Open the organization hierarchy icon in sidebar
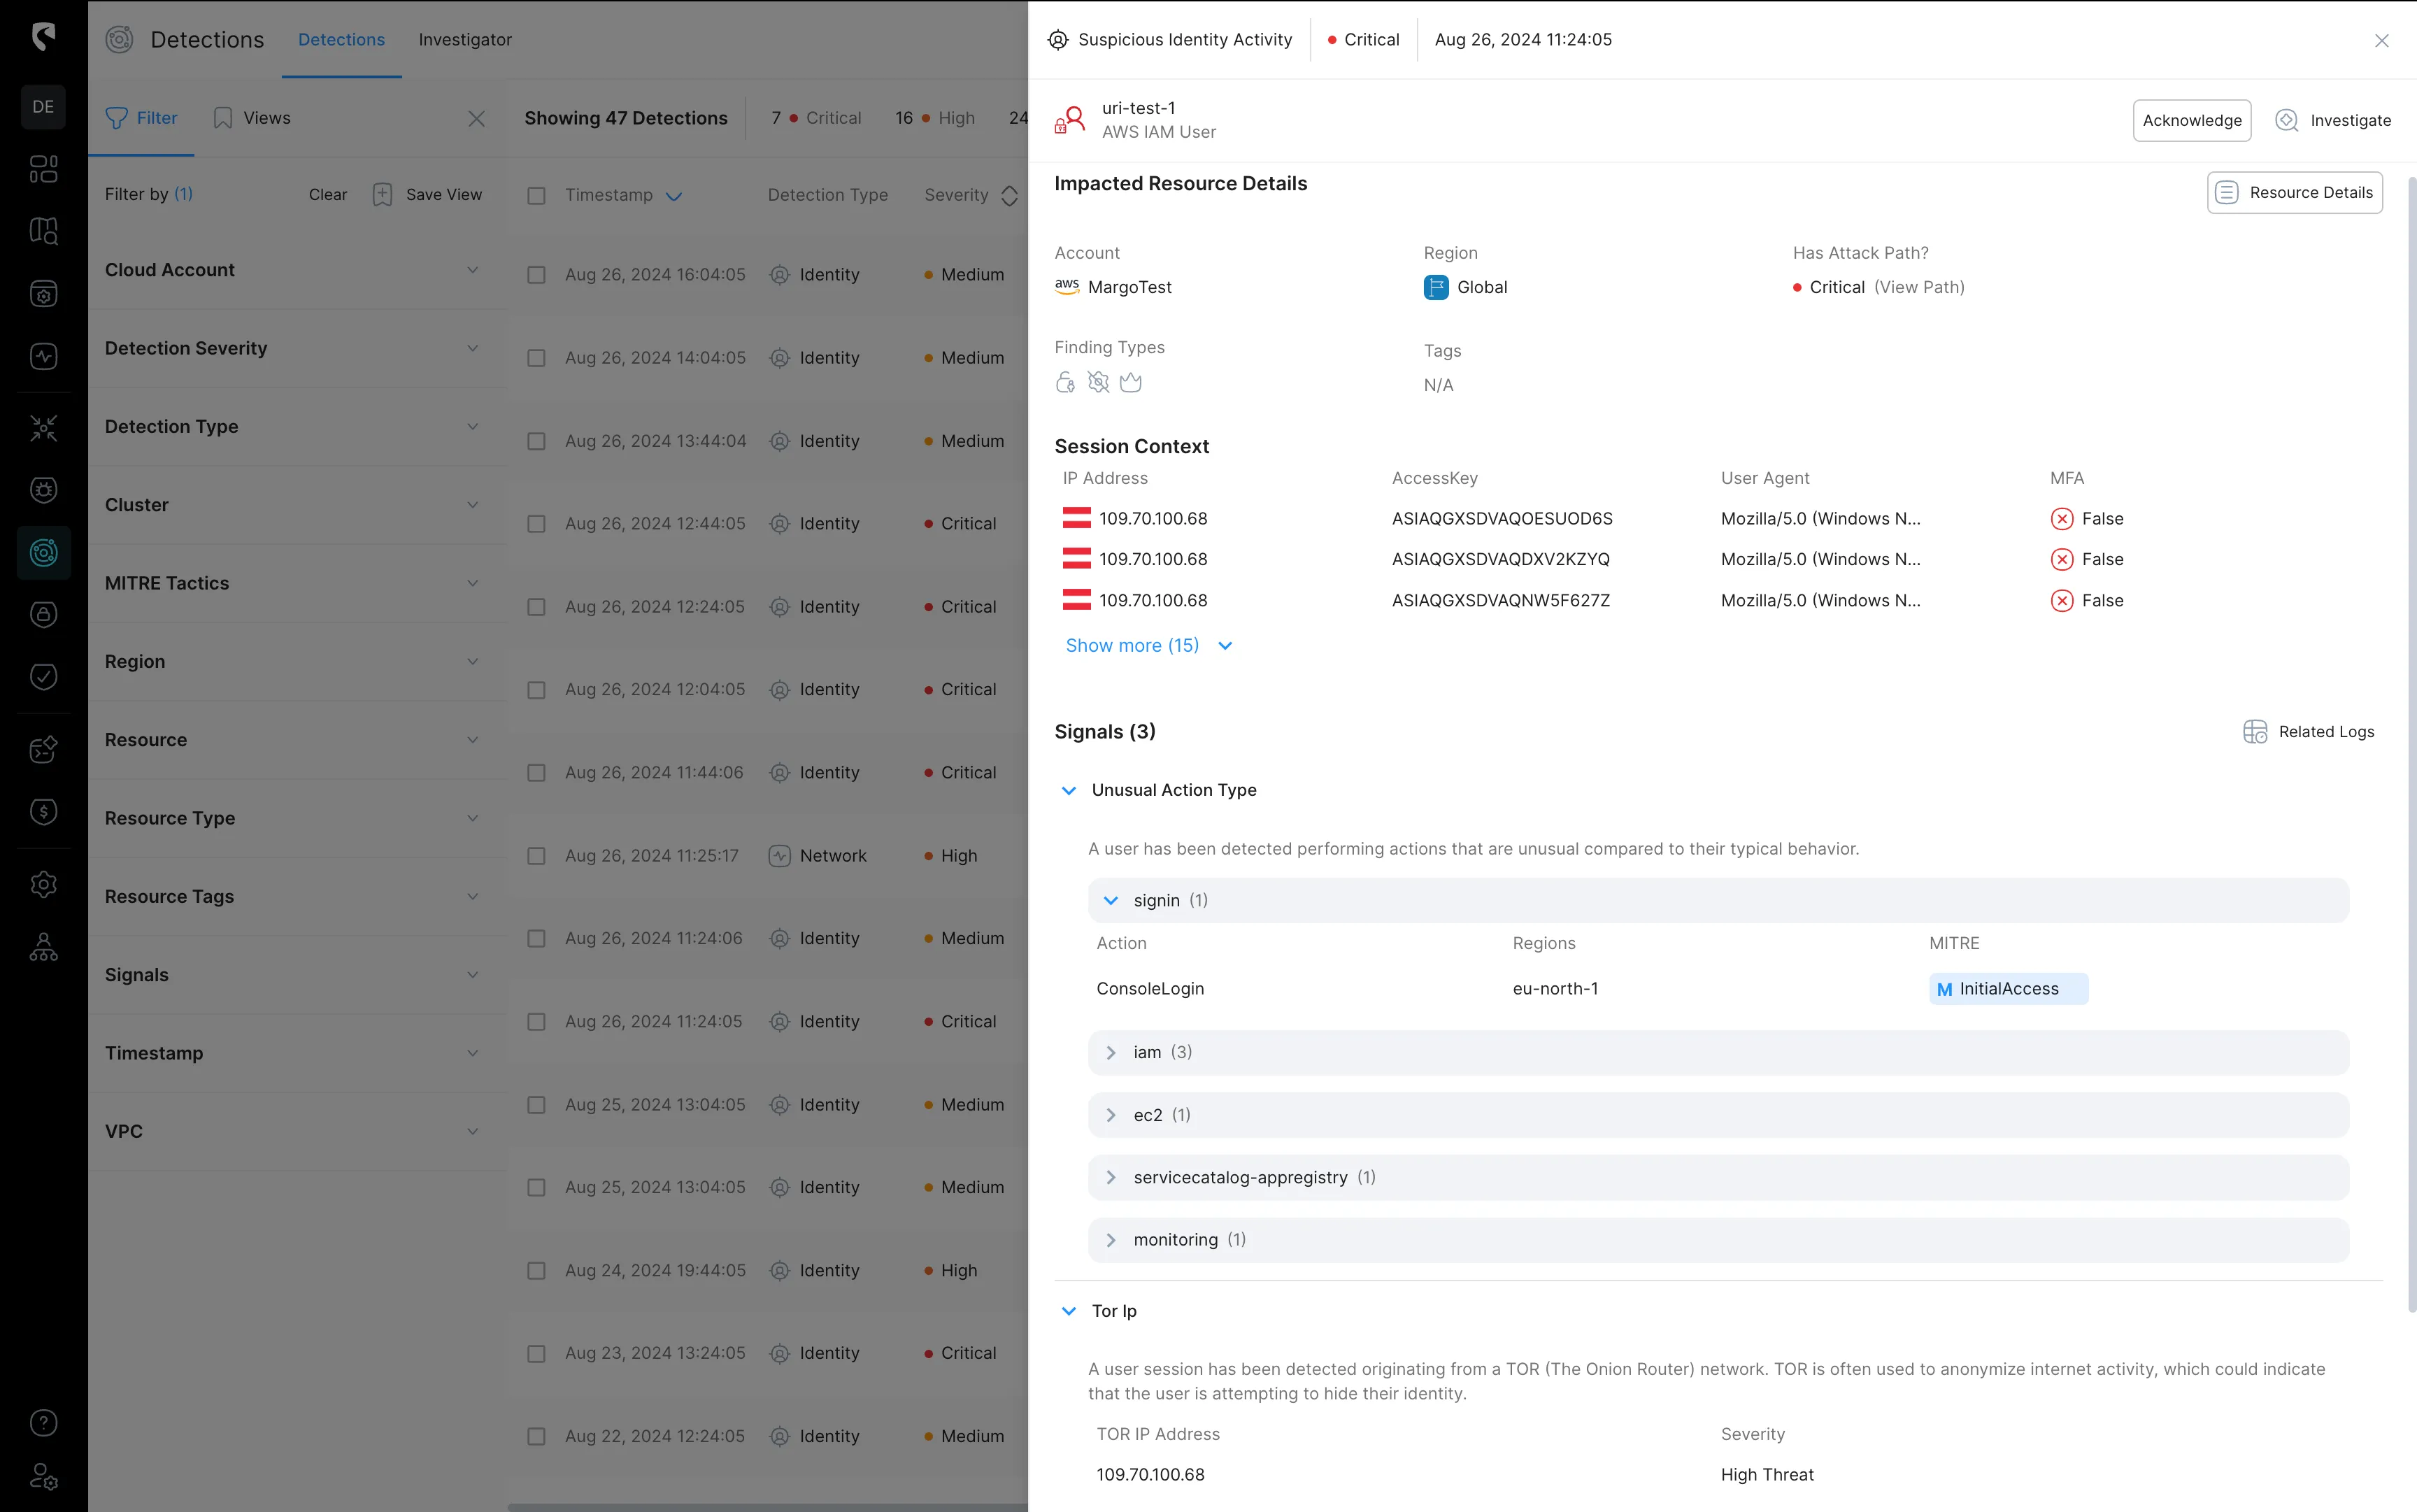 click(43, 947)
